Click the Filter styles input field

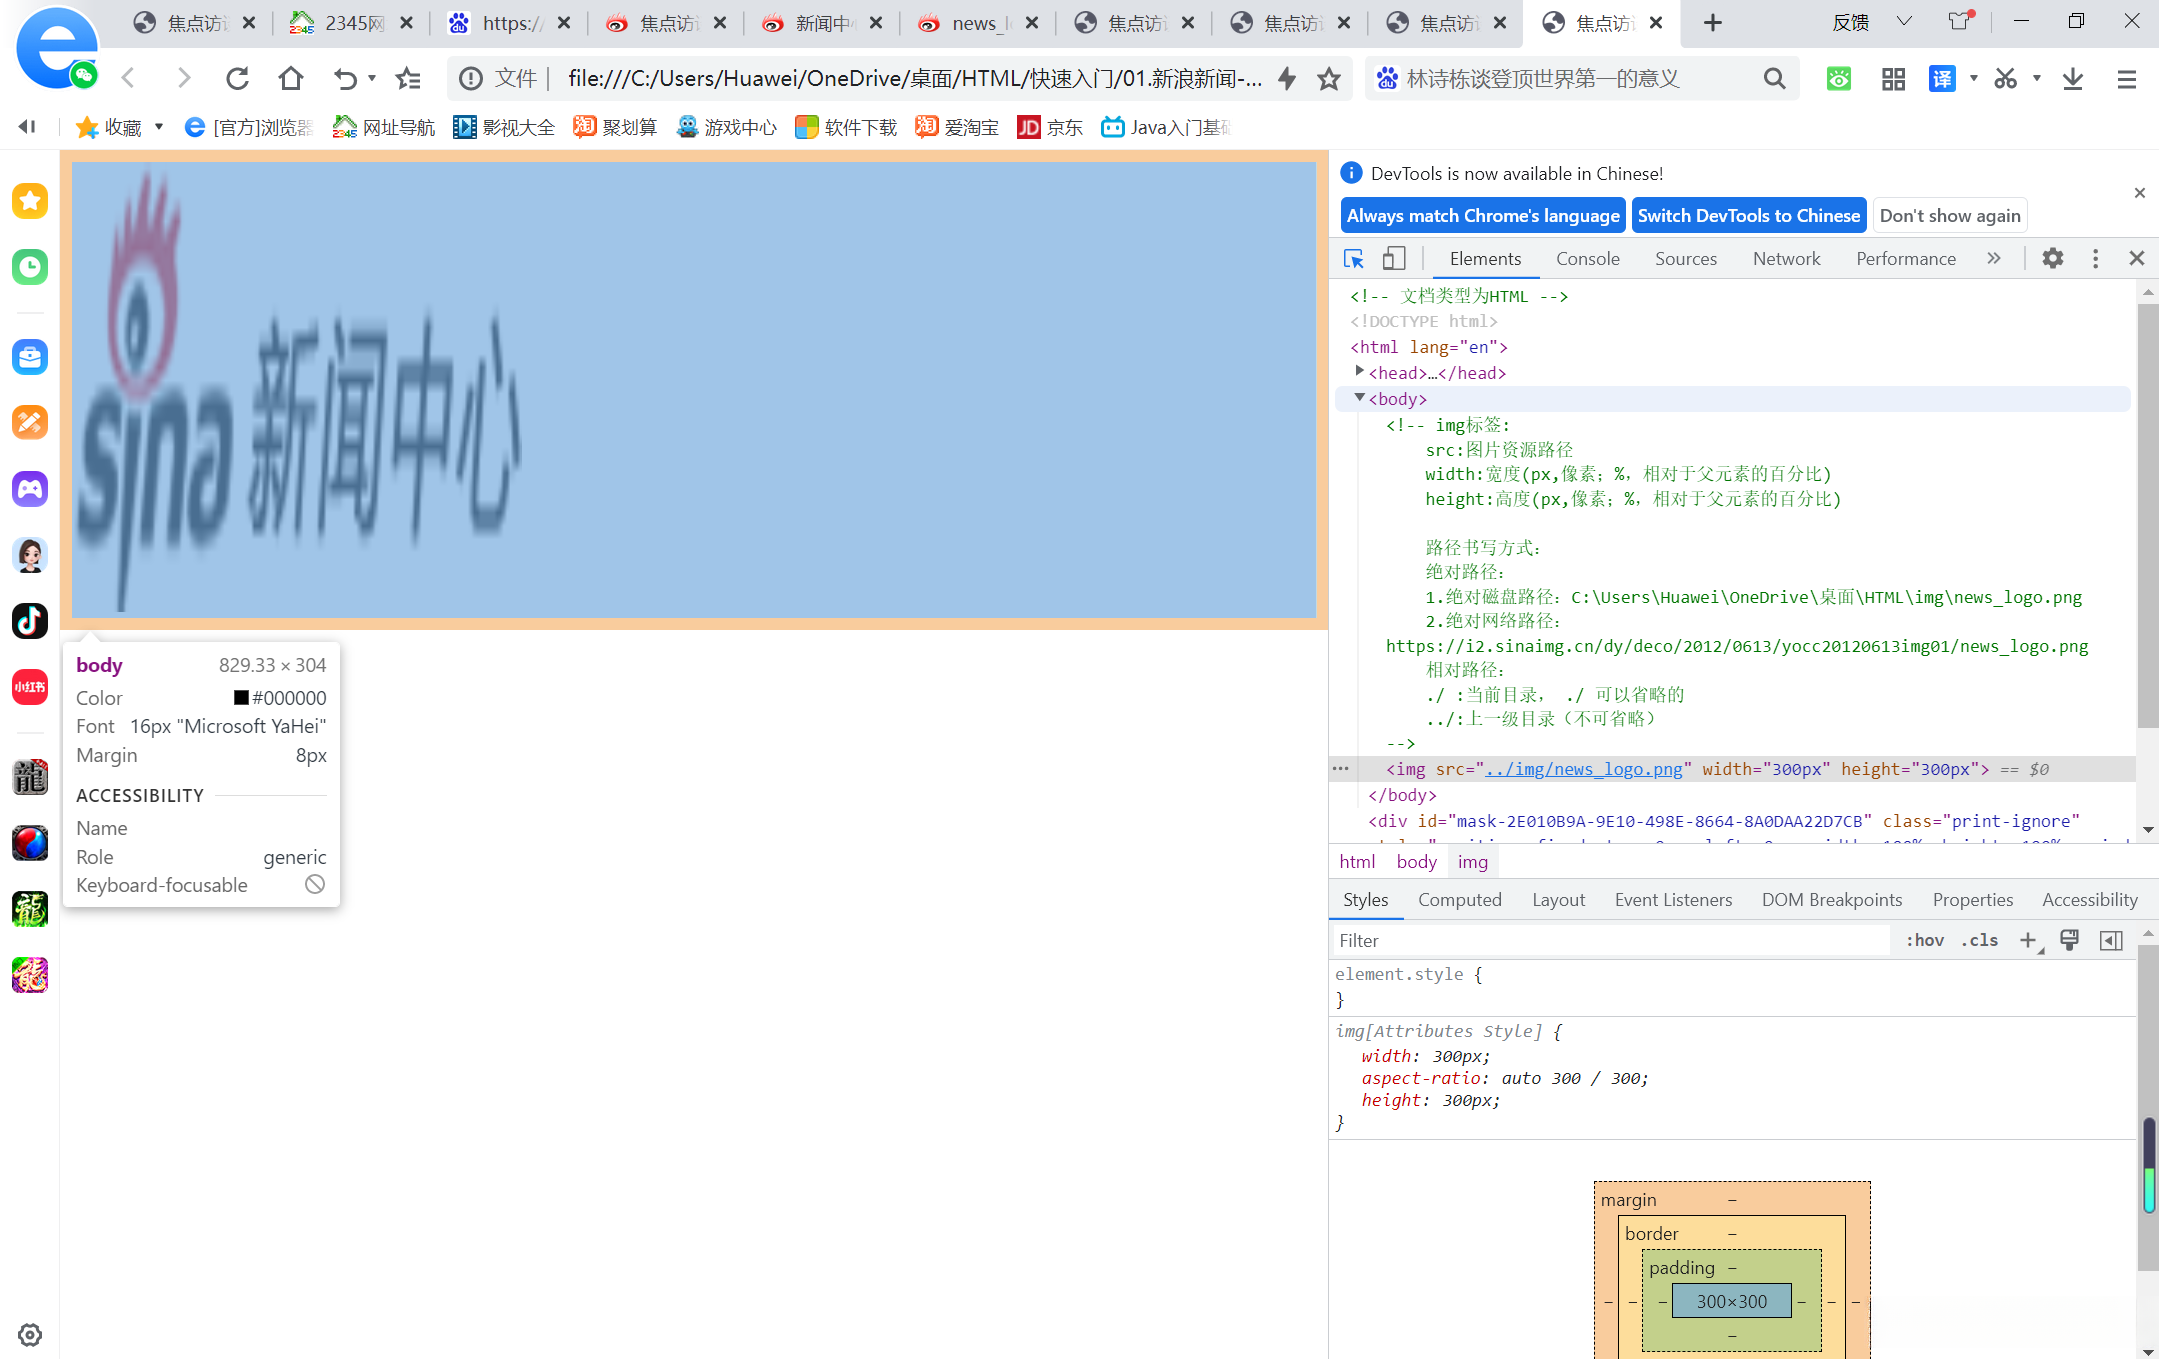point(1610,940)
